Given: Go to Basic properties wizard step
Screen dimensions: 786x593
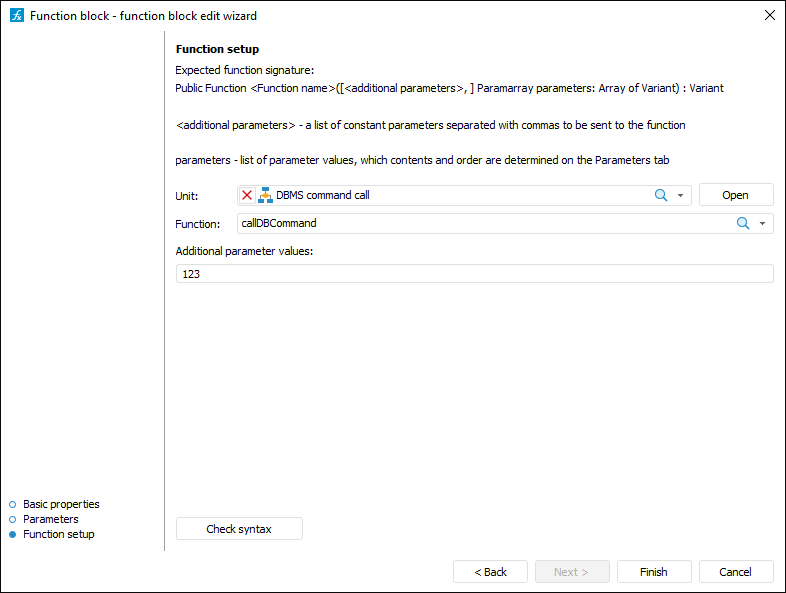Looking at the screenshot, I should coord(61,504).
